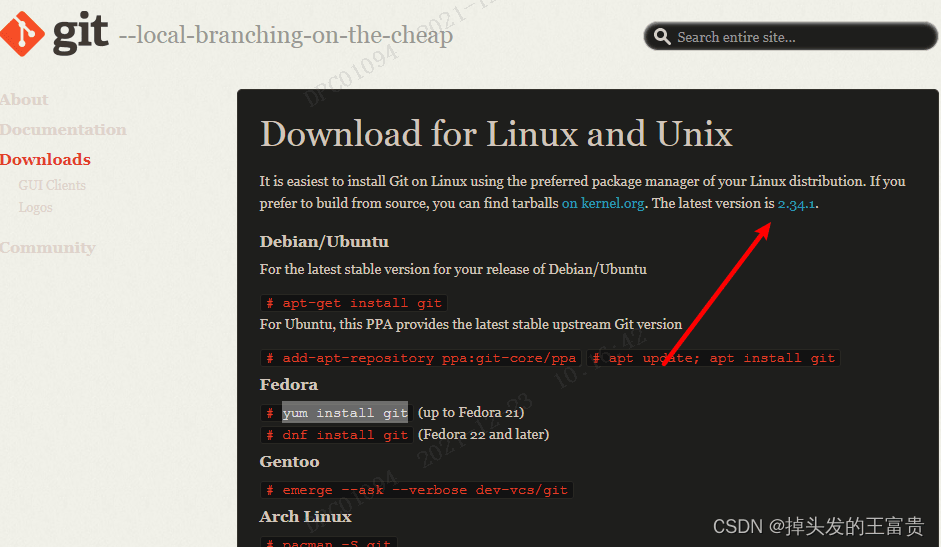Go to the GUI Clients subpage

coord(52,185)
